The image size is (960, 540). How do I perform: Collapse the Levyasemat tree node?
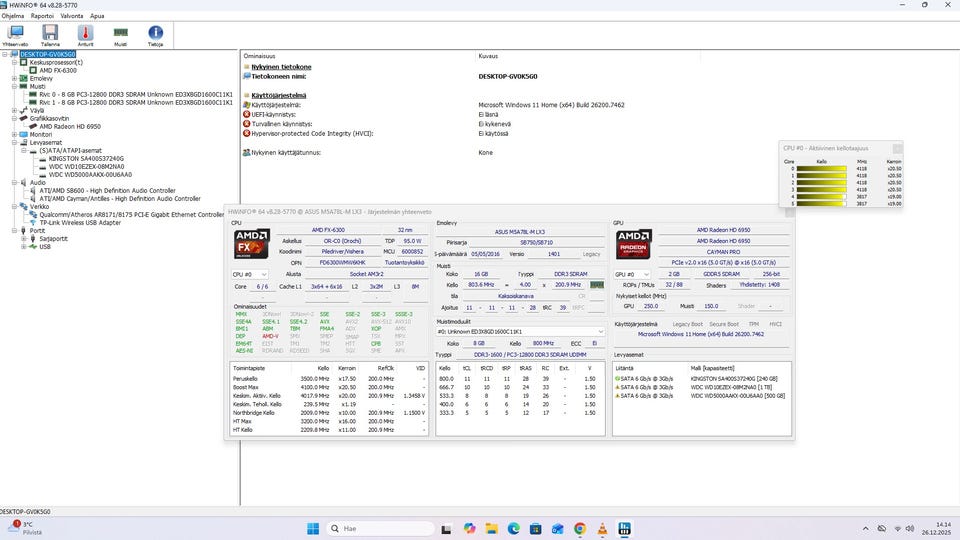13,141
